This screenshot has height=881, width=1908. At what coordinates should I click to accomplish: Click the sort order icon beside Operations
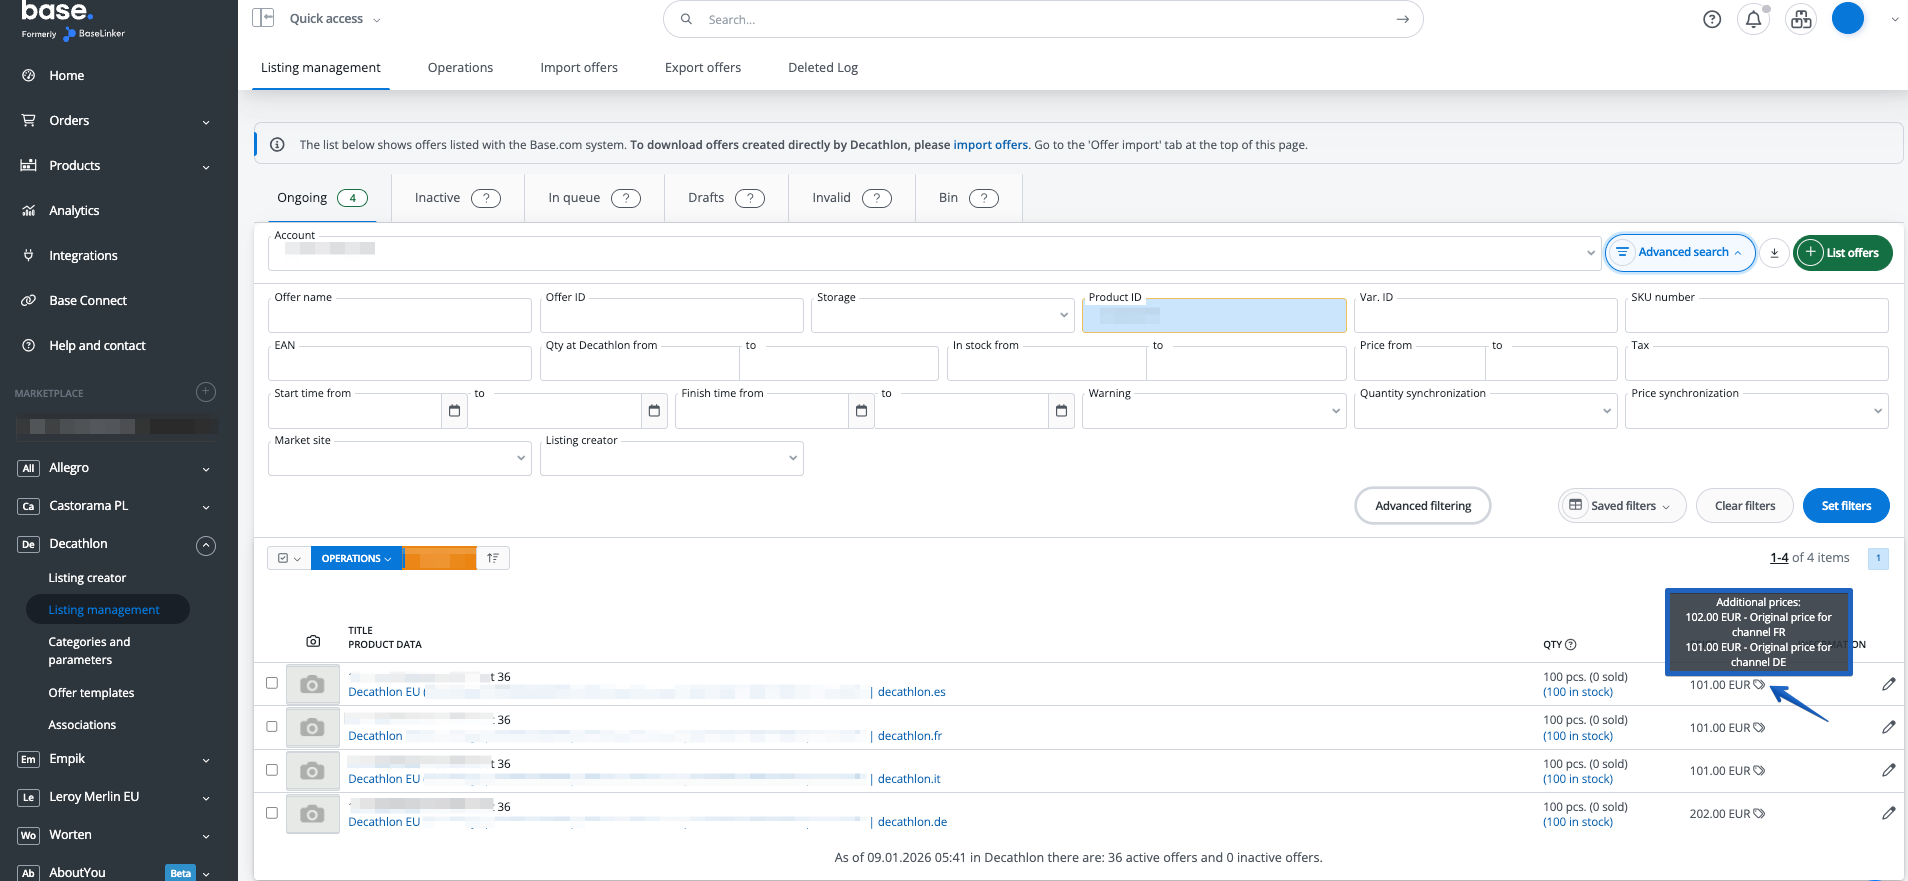[x=493, y=558]
